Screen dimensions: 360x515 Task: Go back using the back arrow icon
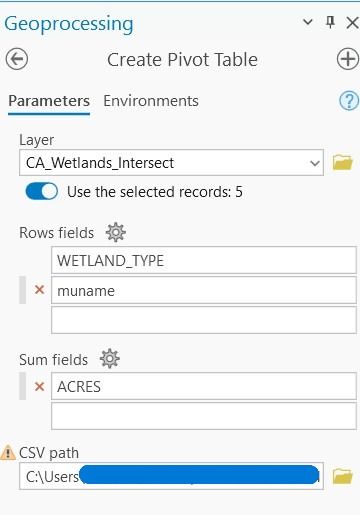17,59
